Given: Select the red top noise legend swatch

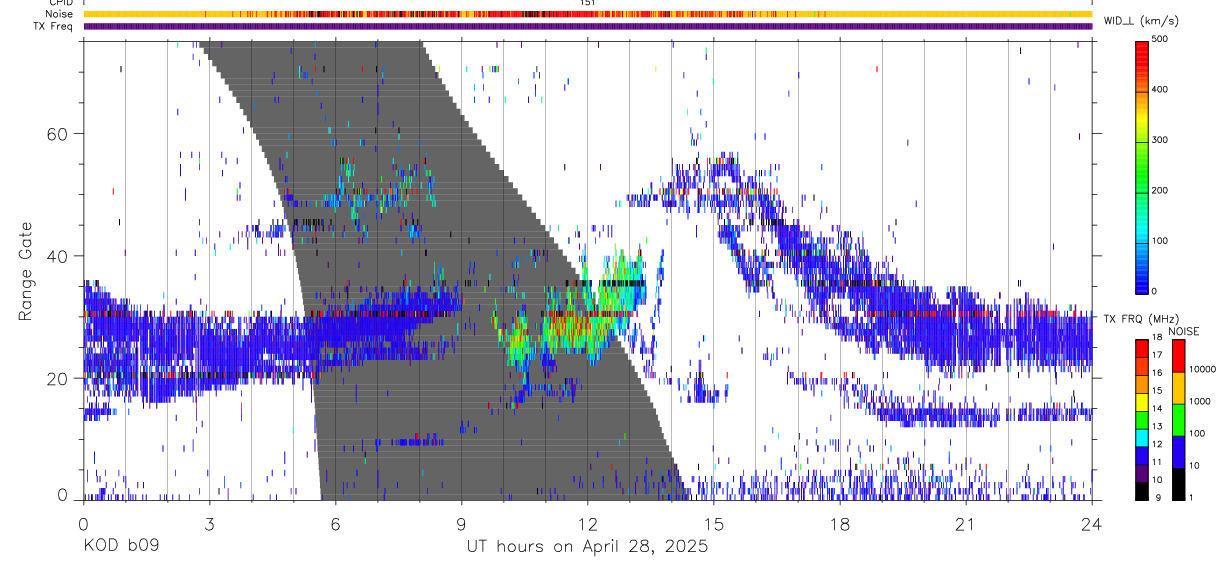Looking at the screenshot, I should click(x=1178, y=355).
